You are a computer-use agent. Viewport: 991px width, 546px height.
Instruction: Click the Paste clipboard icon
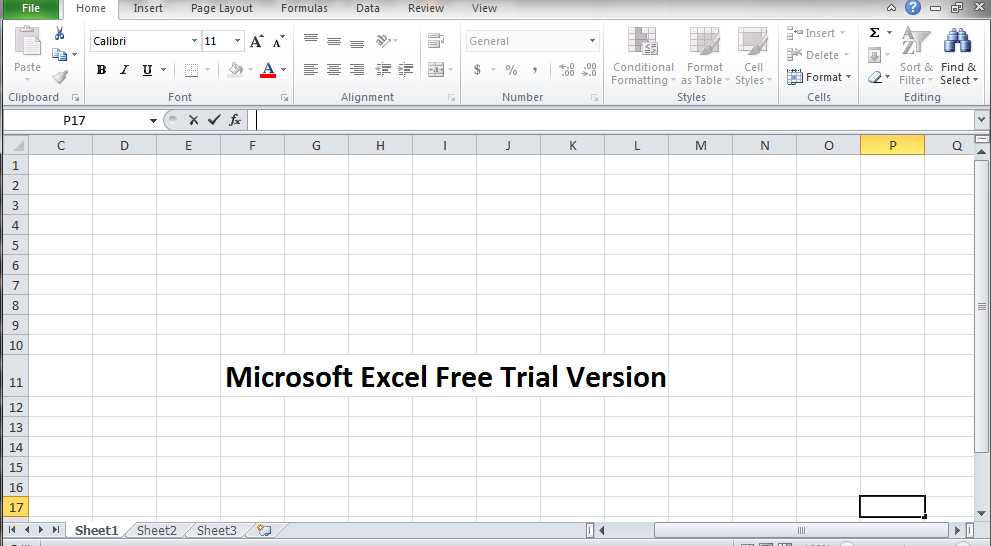[27, 42]
